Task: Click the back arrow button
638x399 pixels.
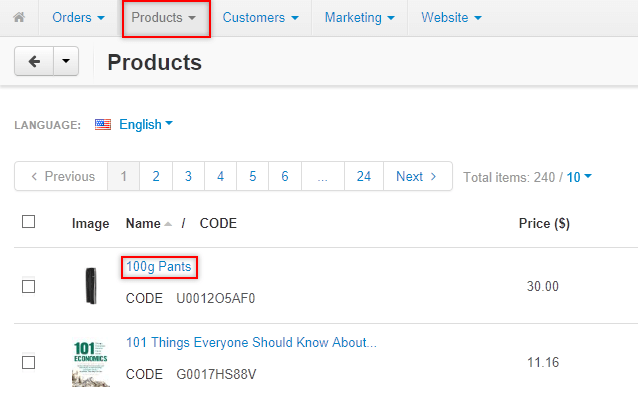Action: coord(34,61)
